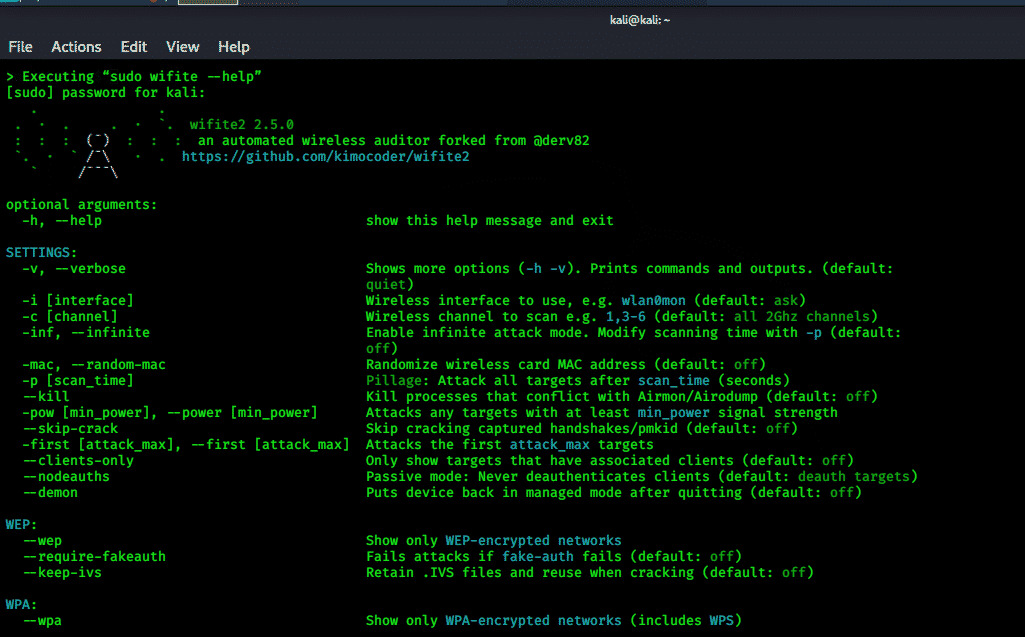Click the '--wpa' option flag
The width and height of the screenshot is (1025, 637).
pos(42,621)
